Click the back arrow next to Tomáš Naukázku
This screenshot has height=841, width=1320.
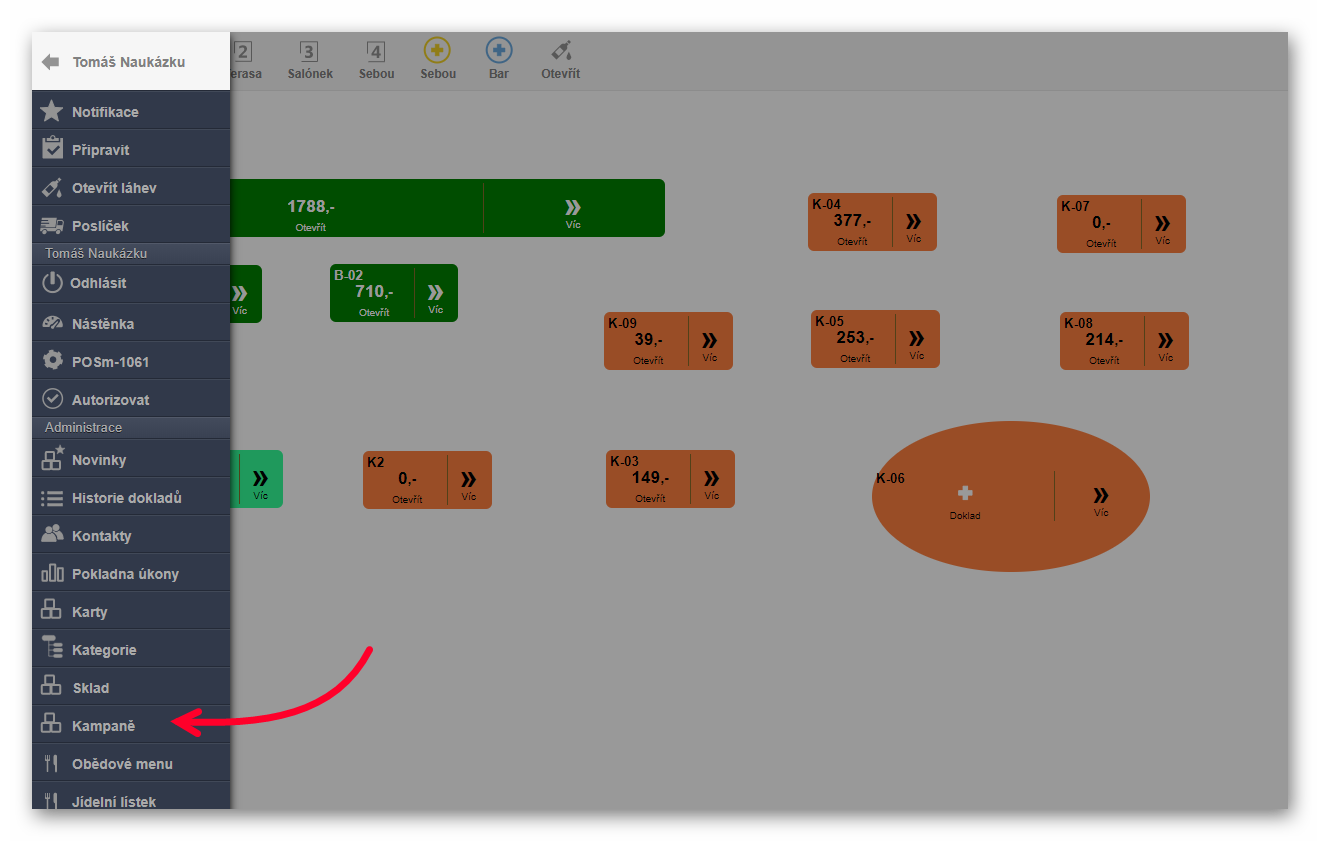point(51,62)
